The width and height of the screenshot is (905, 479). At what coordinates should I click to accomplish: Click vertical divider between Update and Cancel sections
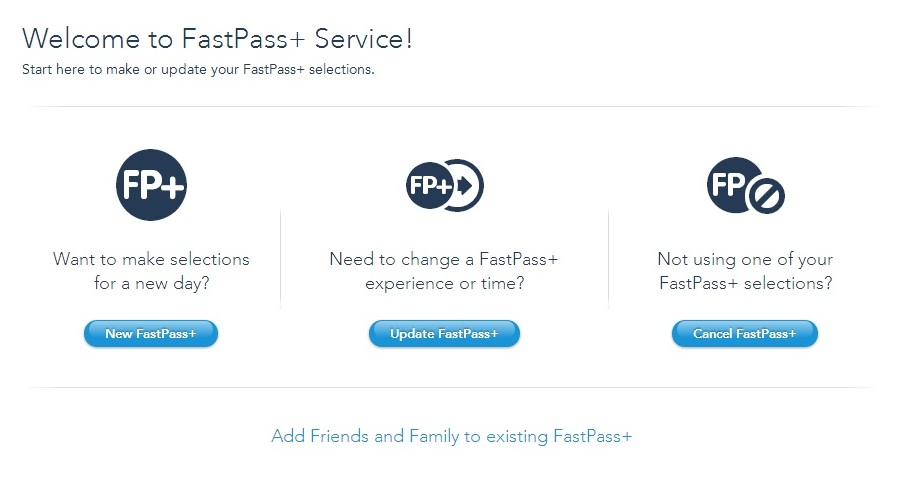click(608, 258)
